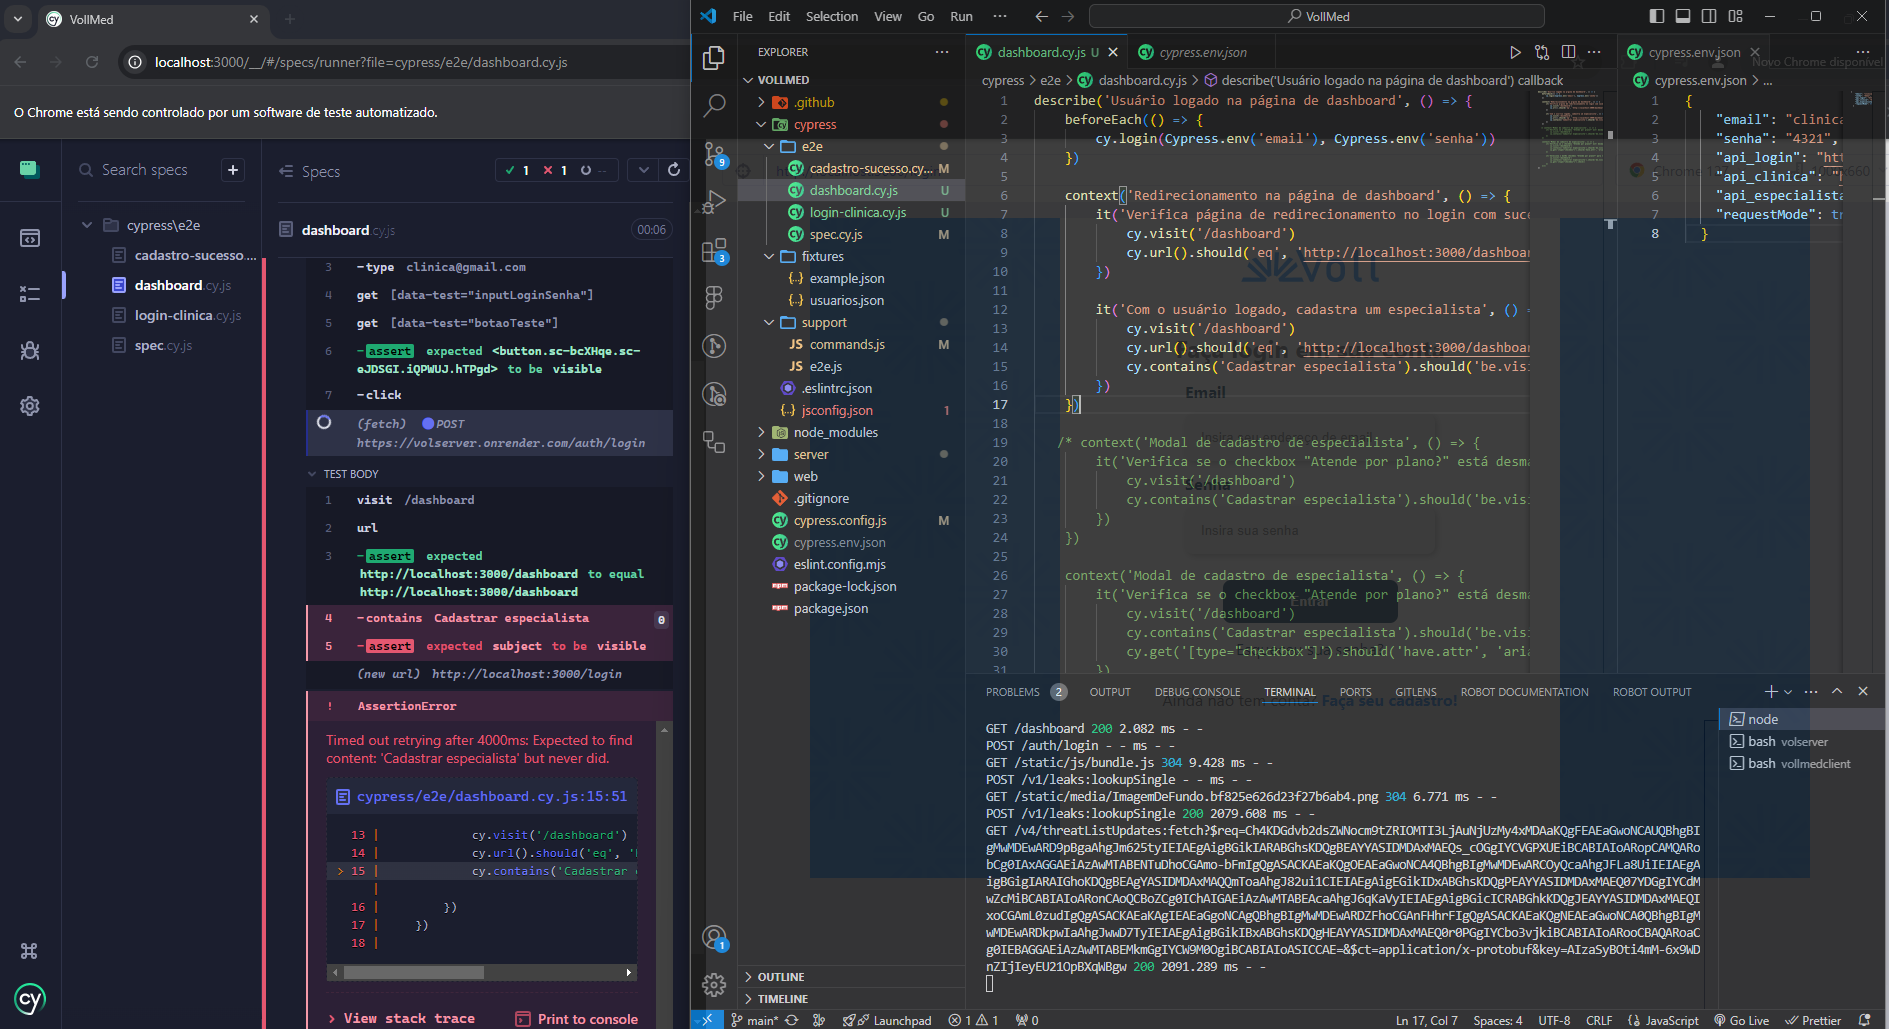
Task: Open the VS Code Explorer view icon
Action: point(714,58)
